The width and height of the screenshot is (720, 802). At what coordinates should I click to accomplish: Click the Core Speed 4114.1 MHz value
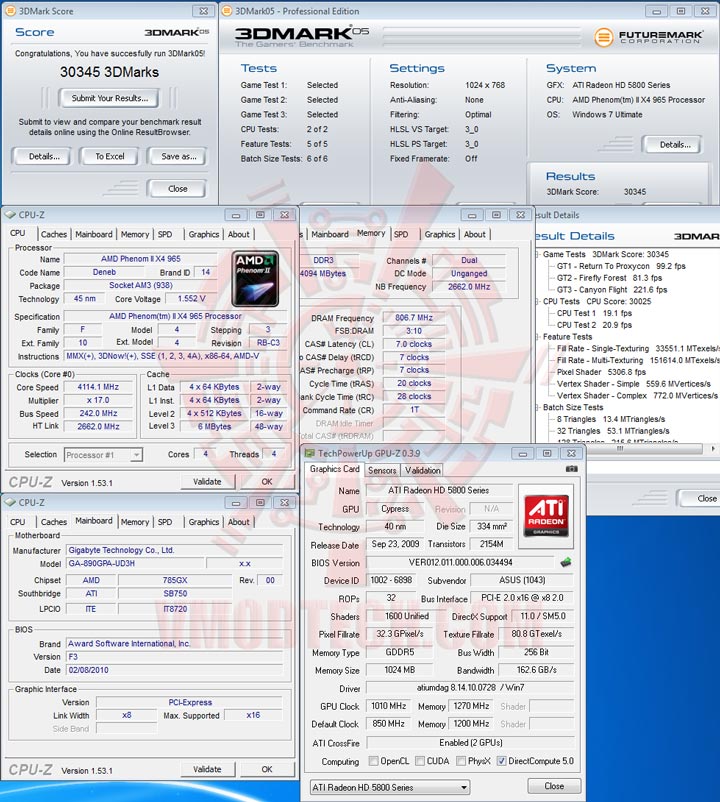pos(98,387)
